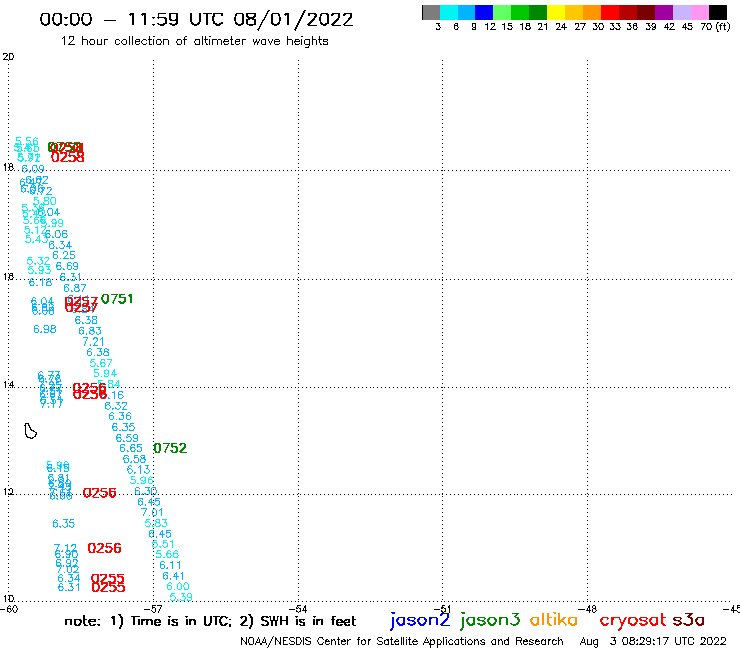This screenshot has width=740, height=650.
Task: Click the green "jason3" legend label
Action: [490, 620]
